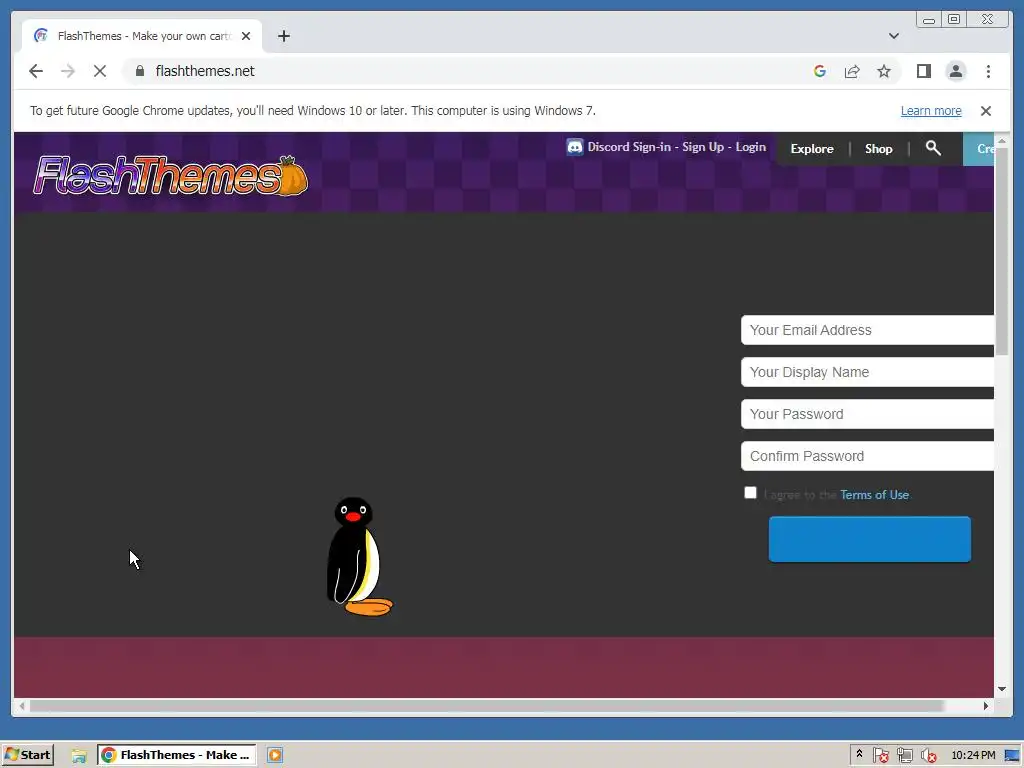Open Action Center flag icon

pos(880,756)
